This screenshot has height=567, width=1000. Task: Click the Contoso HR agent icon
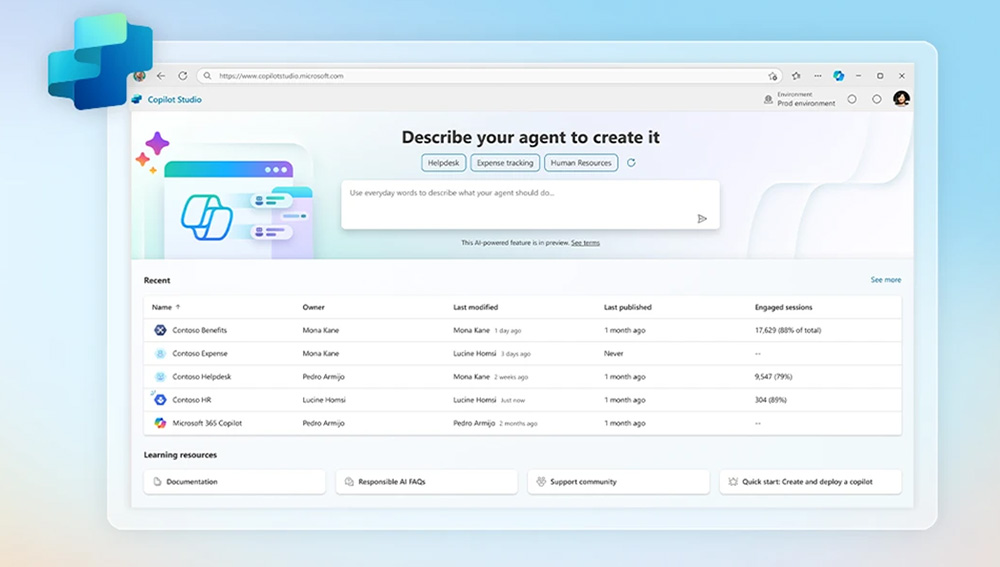coord(160,399)
